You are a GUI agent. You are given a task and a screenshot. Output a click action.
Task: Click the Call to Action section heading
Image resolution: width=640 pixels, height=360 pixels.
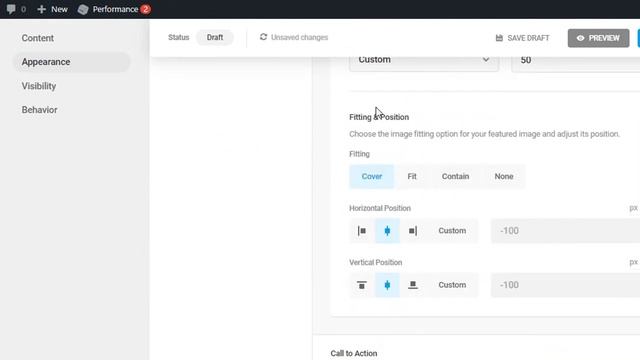[x=354, y=353]
